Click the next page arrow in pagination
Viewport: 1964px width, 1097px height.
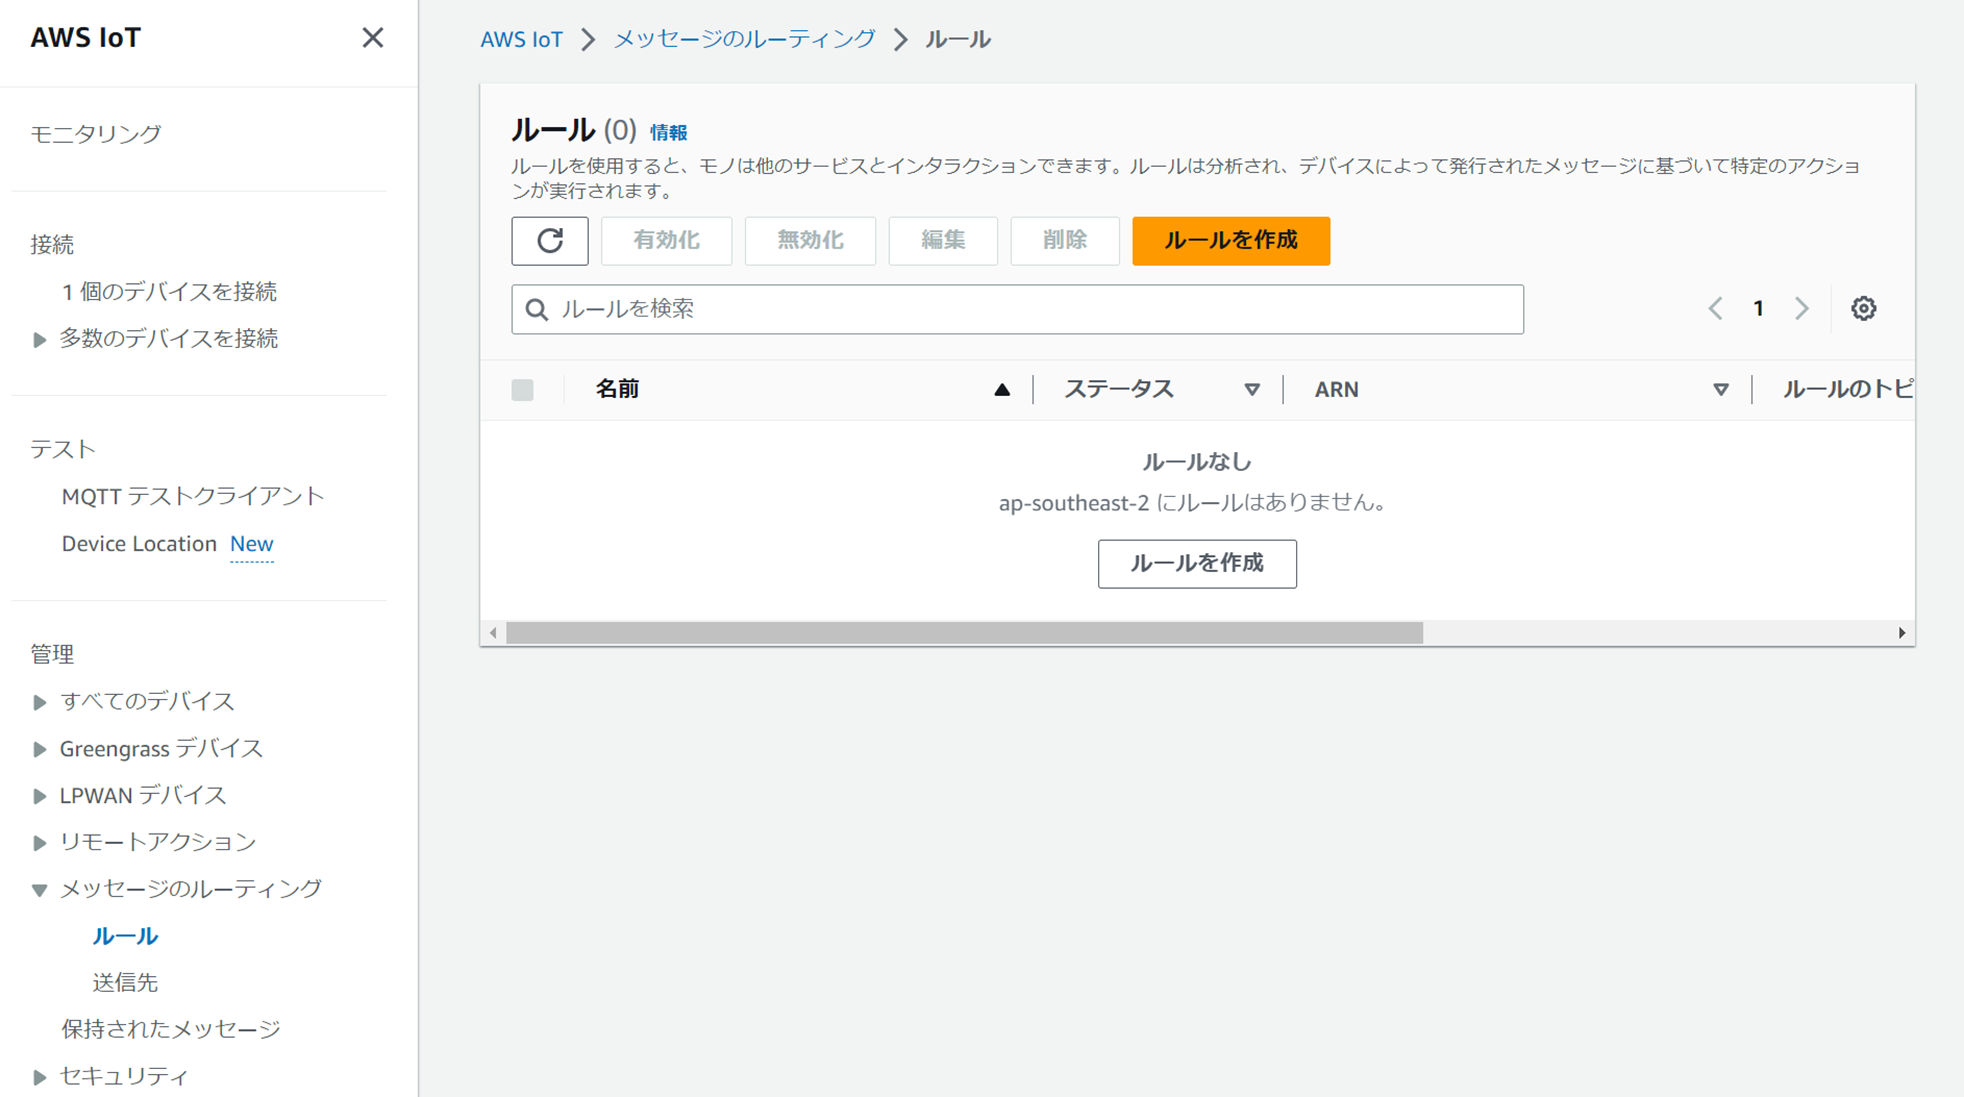coord(1801,308)
